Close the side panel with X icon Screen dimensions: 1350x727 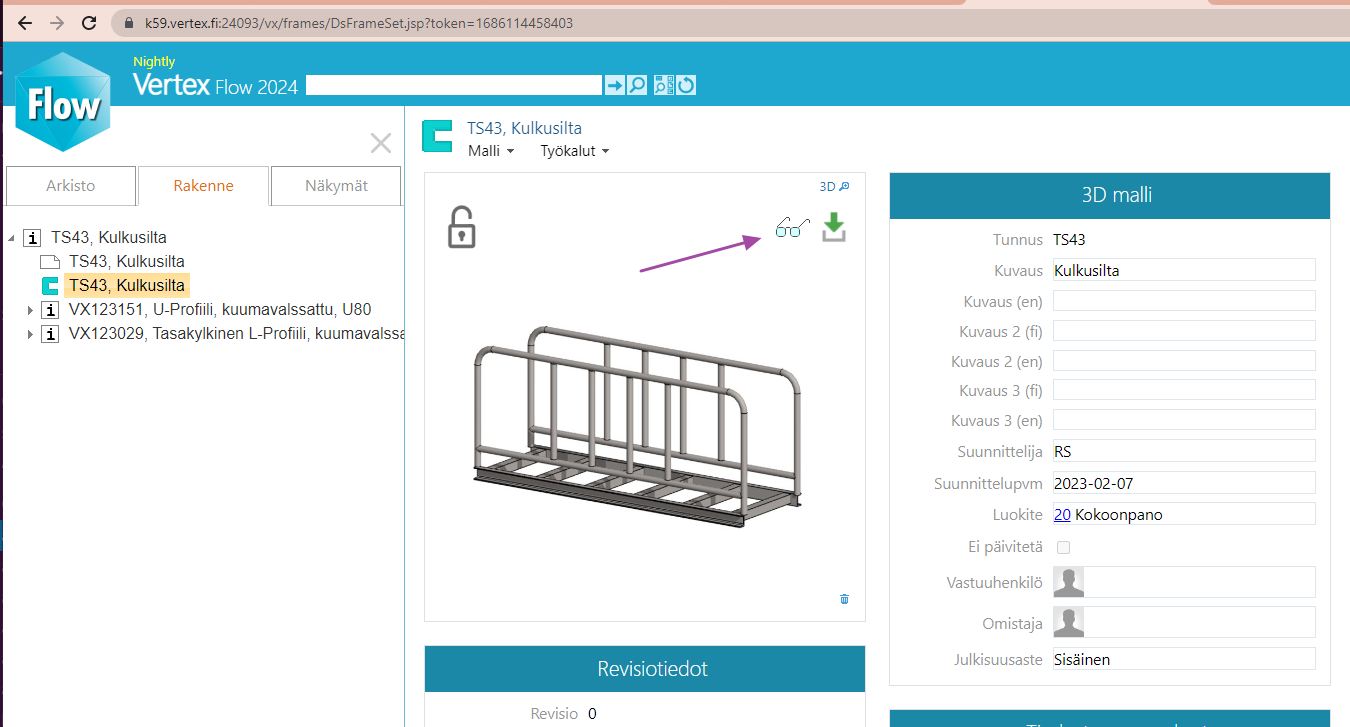[381, 143]
